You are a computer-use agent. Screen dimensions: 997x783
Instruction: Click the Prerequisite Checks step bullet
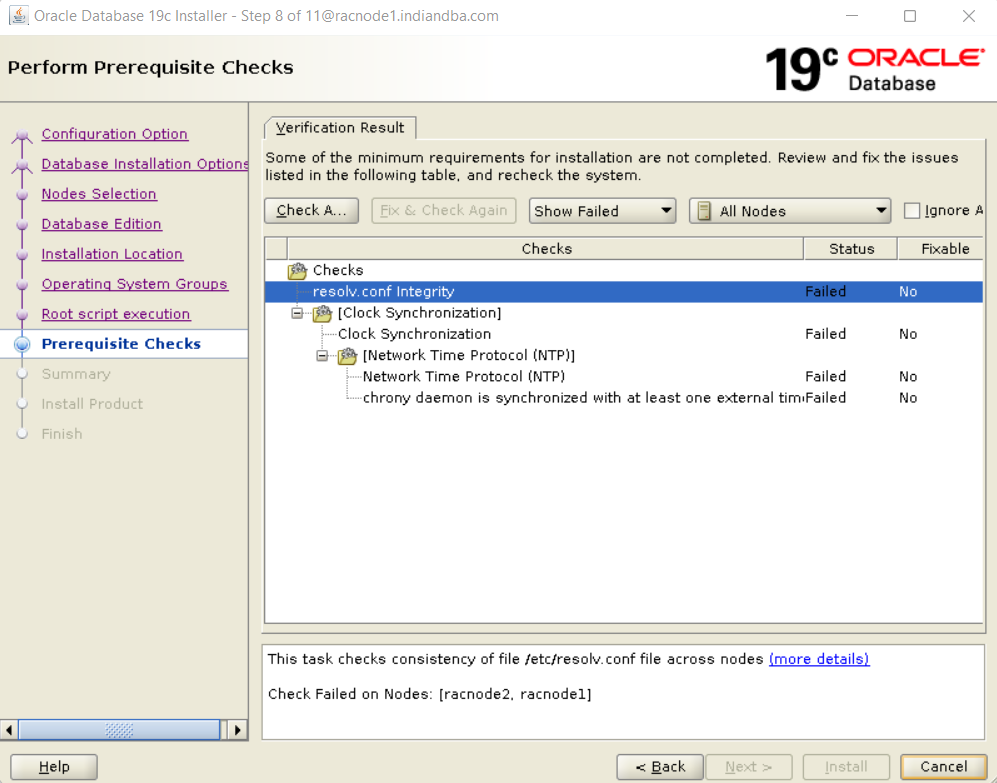22,344
